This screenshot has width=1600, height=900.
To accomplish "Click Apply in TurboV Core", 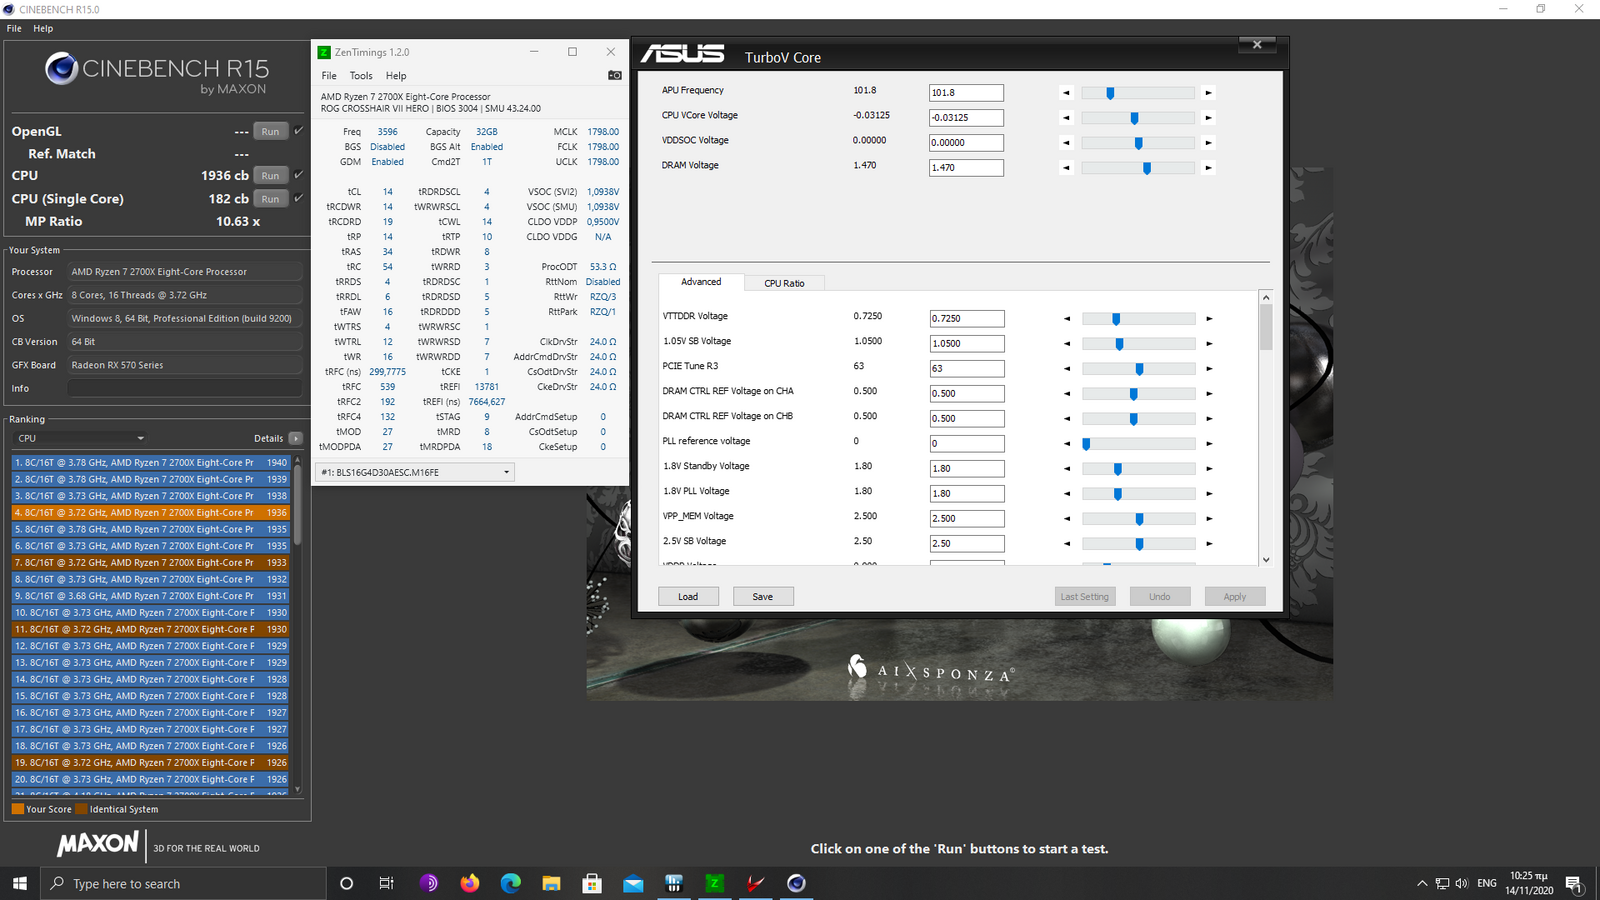I will pos(1235,596).
